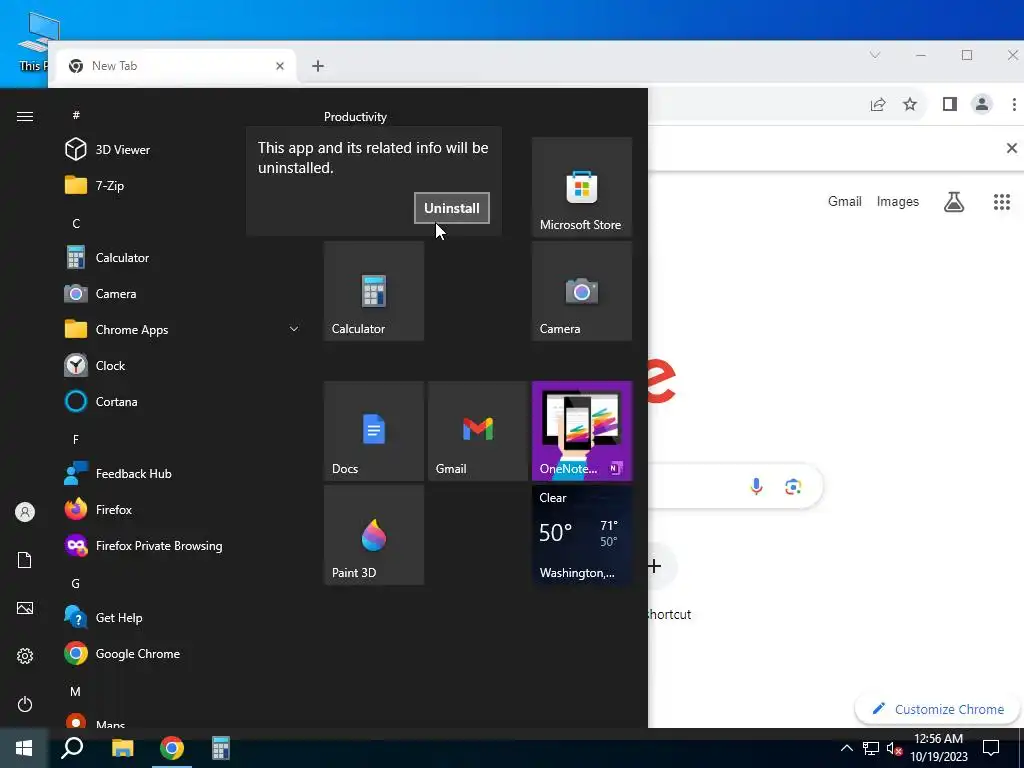Open Chrome's three-dot menu
This screenshot has height=768, width=1024.
(1014, 104)
